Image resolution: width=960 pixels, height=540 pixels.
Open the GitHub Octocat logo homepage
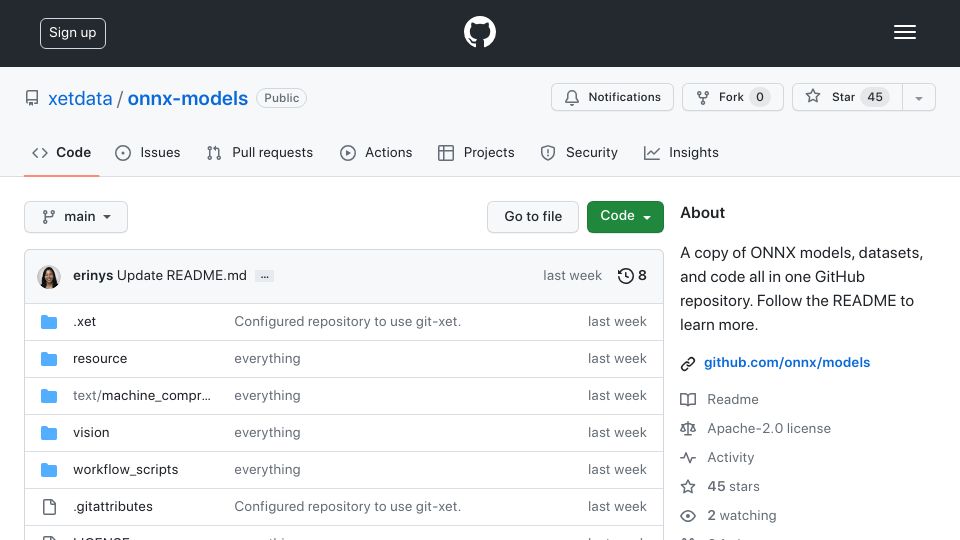(479, 32)
